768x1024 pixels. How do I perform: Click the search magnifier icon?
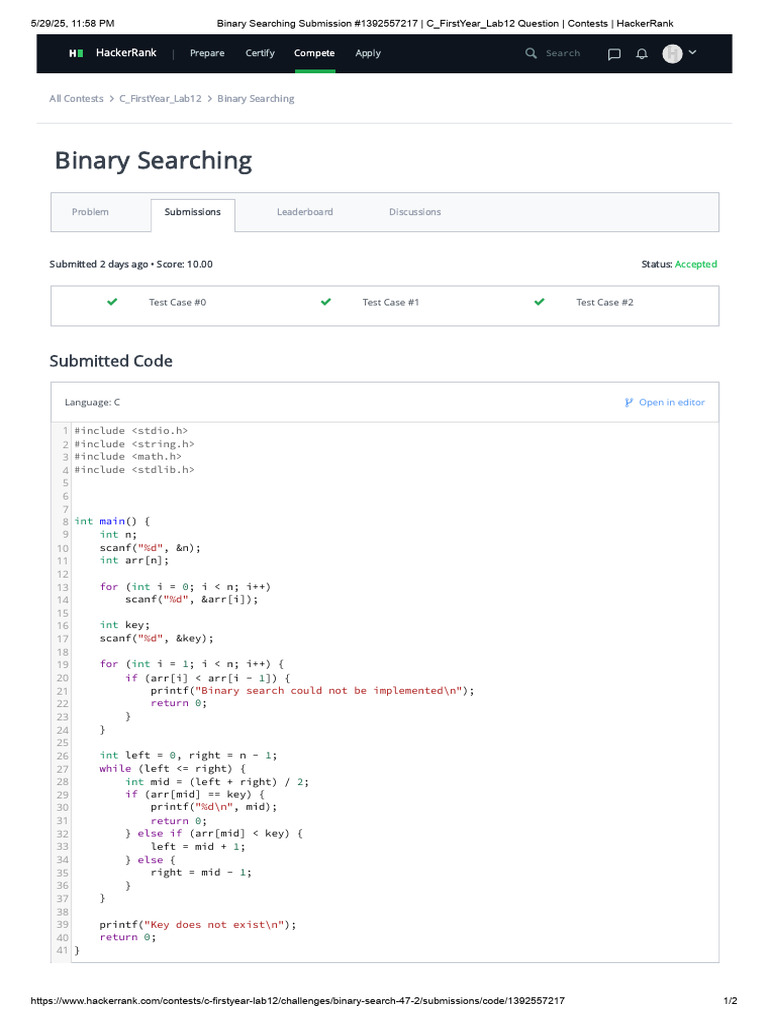click(x=531, y=53)
